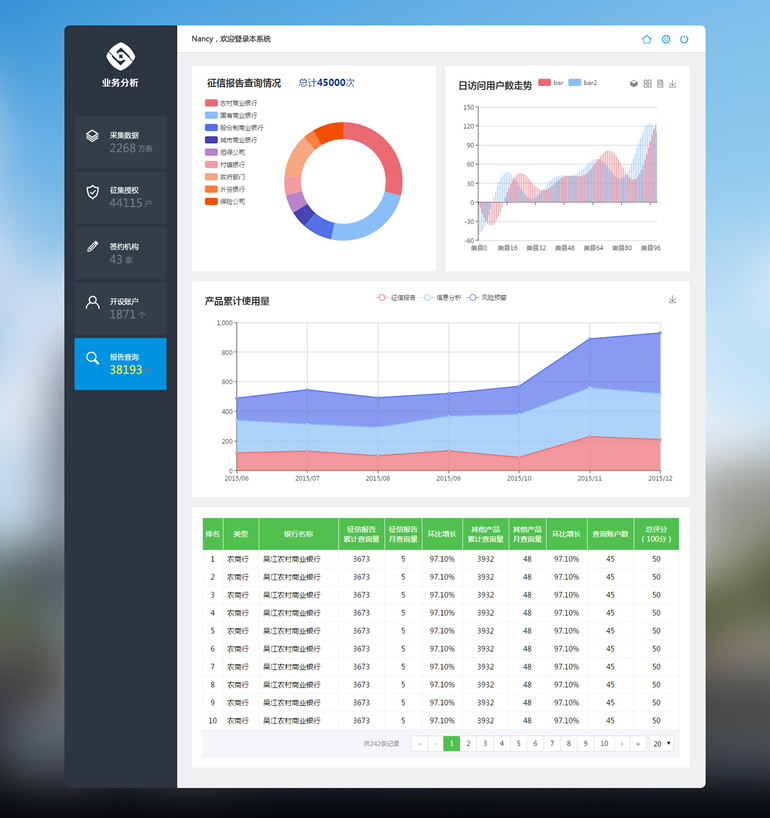Viewport: 770px width, 818px height.
Task: Open the 开设账户 sidebar item
Action: pos(120,308)
